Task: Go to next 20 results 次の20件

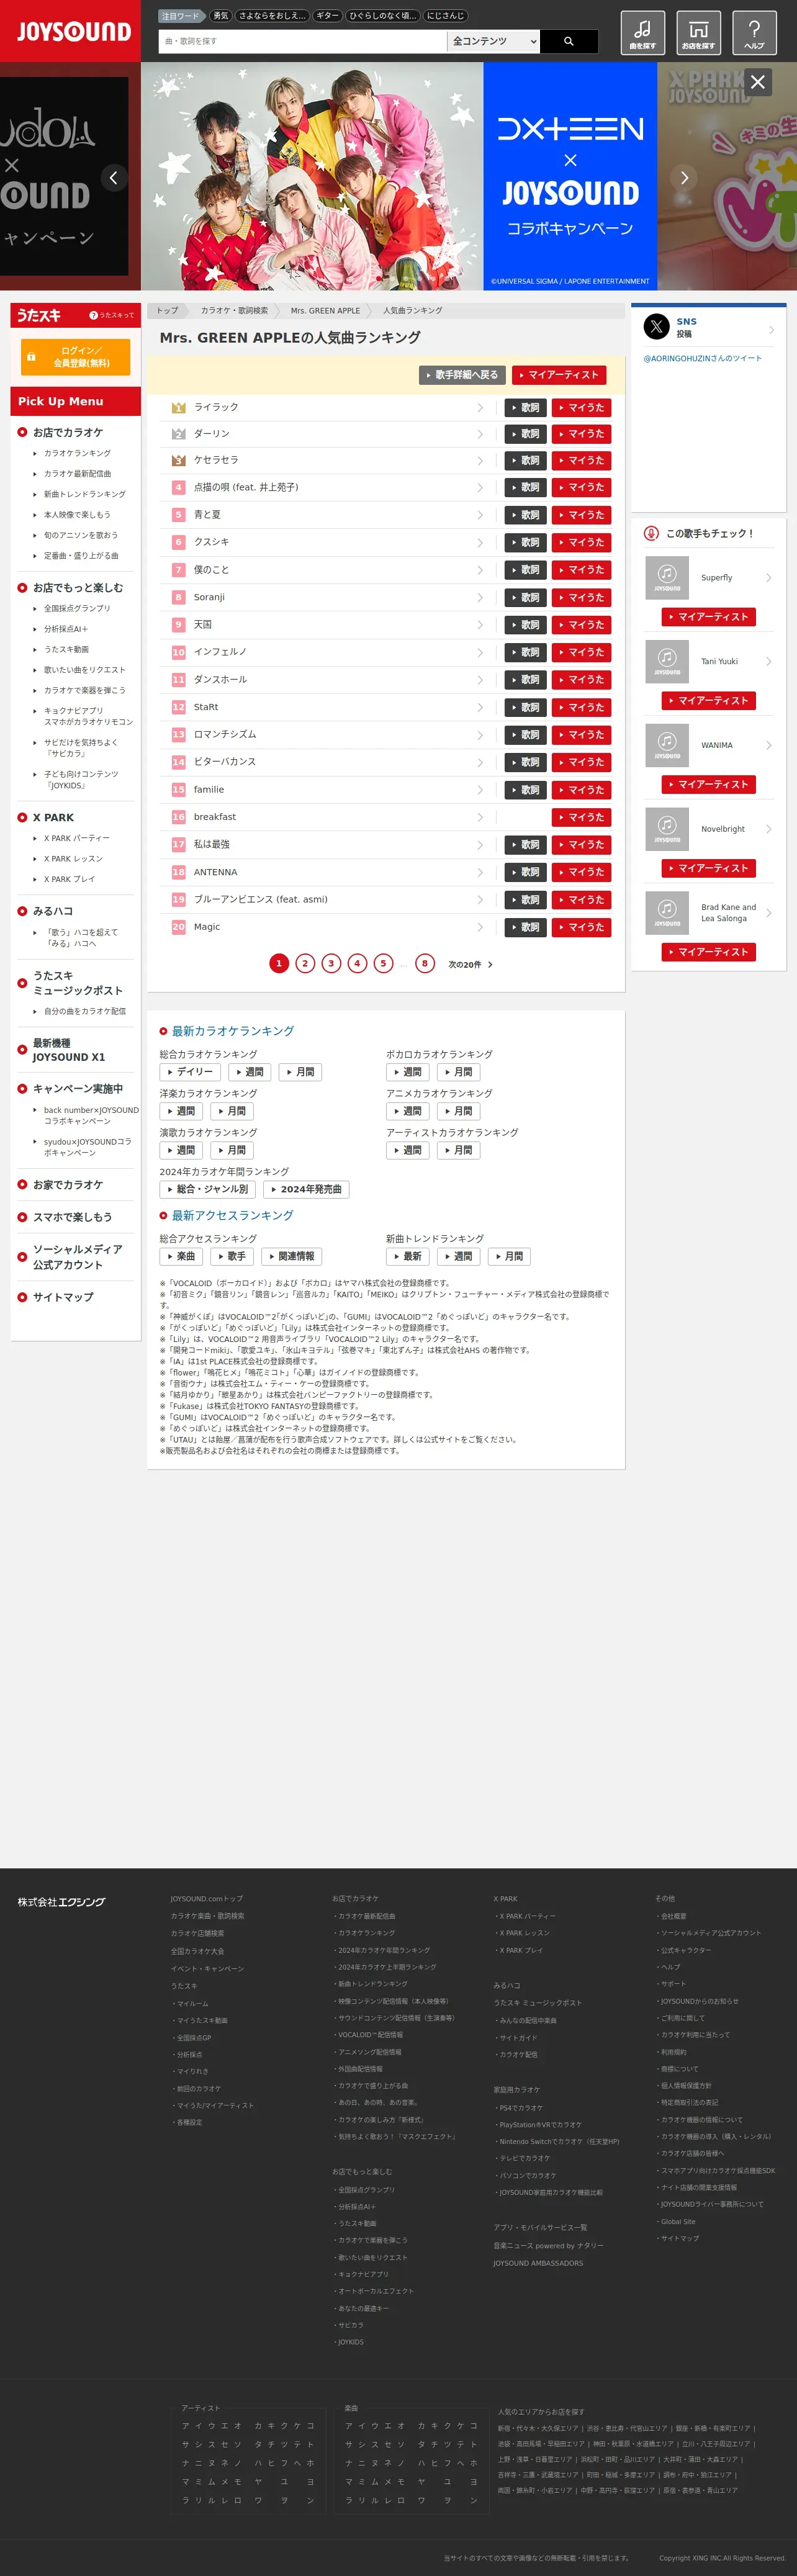Action: click(x=470, y=965)
